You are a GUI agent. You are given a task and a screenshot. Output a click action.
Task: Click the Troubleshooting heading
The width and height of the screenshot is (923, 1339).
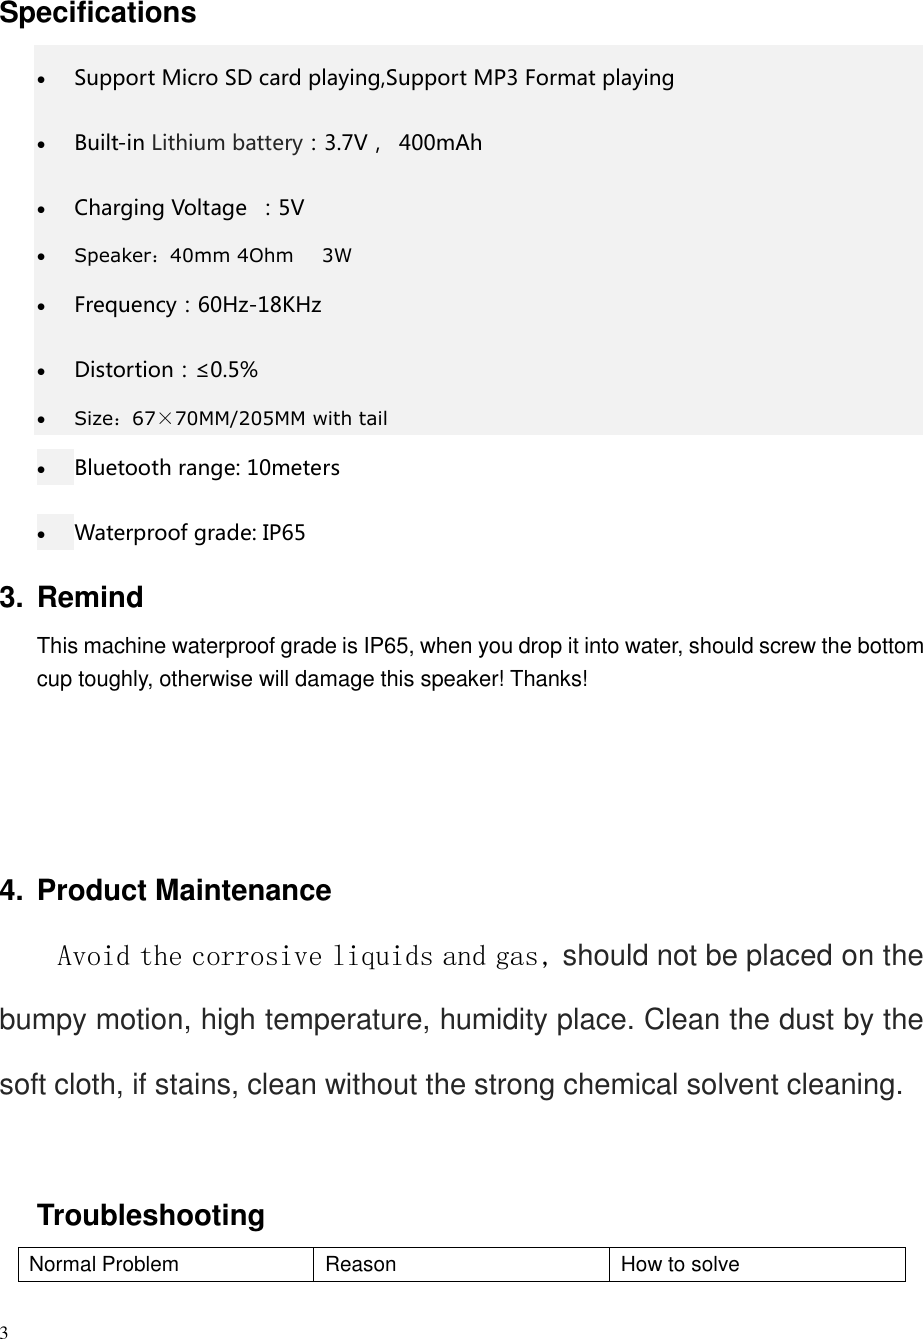point(151,1216)
